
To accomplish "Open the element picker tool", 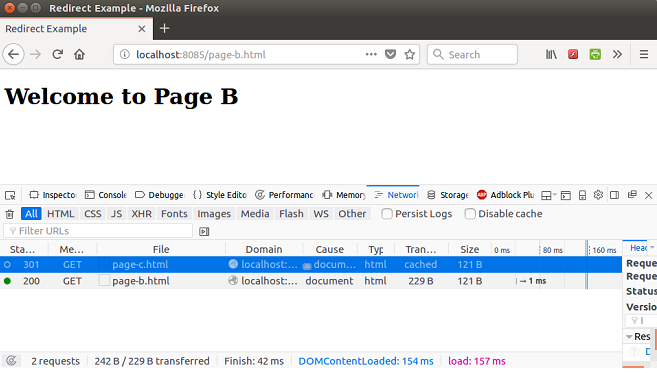I will [x=10, y=195].
